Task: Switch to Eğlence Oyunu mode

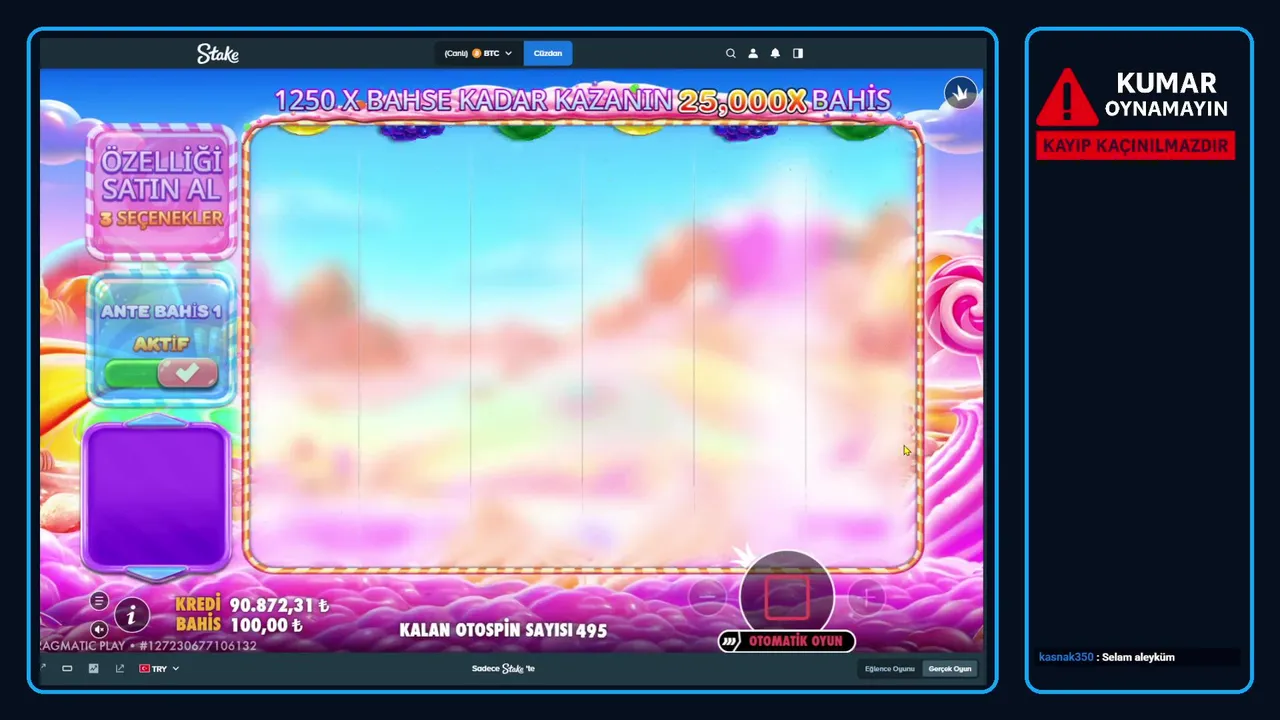Action: [890, 668]
